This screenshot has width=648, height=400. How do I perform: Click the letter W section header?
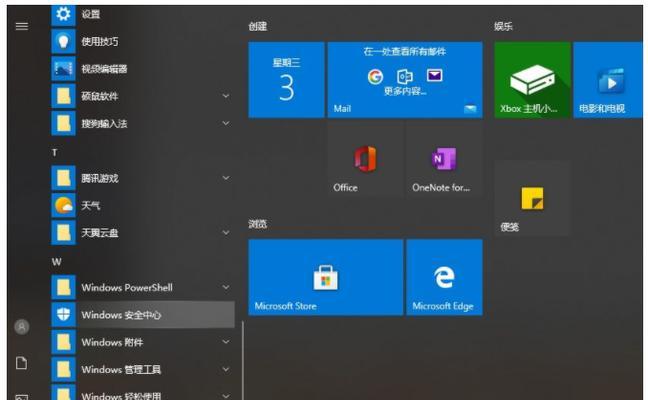coord(57,262)
